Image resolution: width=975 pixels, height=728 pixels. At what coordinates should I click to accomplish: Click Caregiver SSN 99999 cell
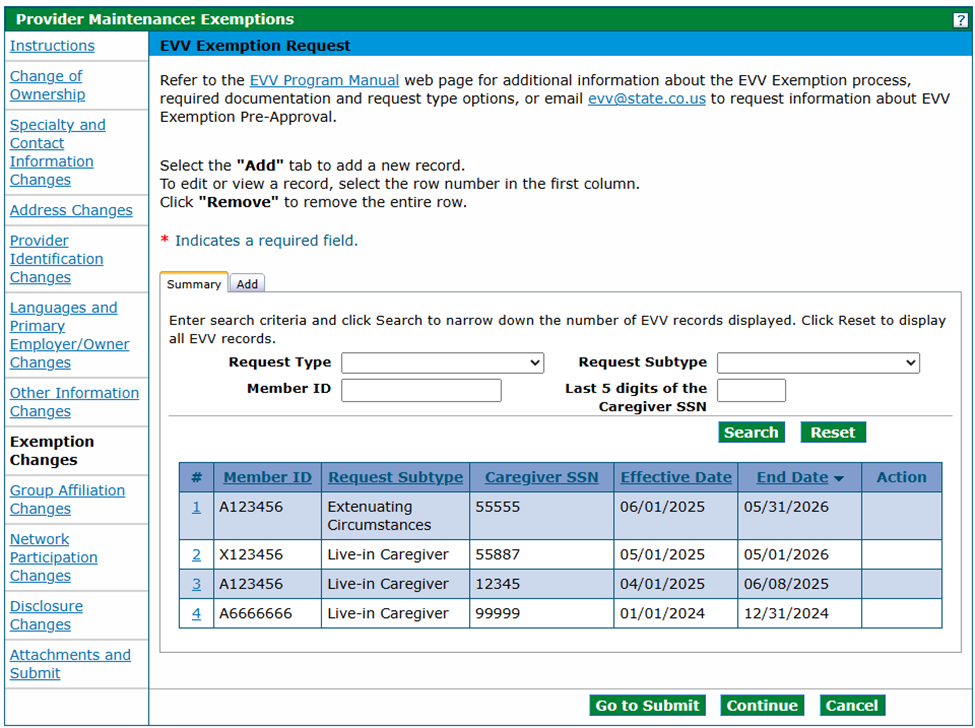pyautogui.click(x=542, y=614)
